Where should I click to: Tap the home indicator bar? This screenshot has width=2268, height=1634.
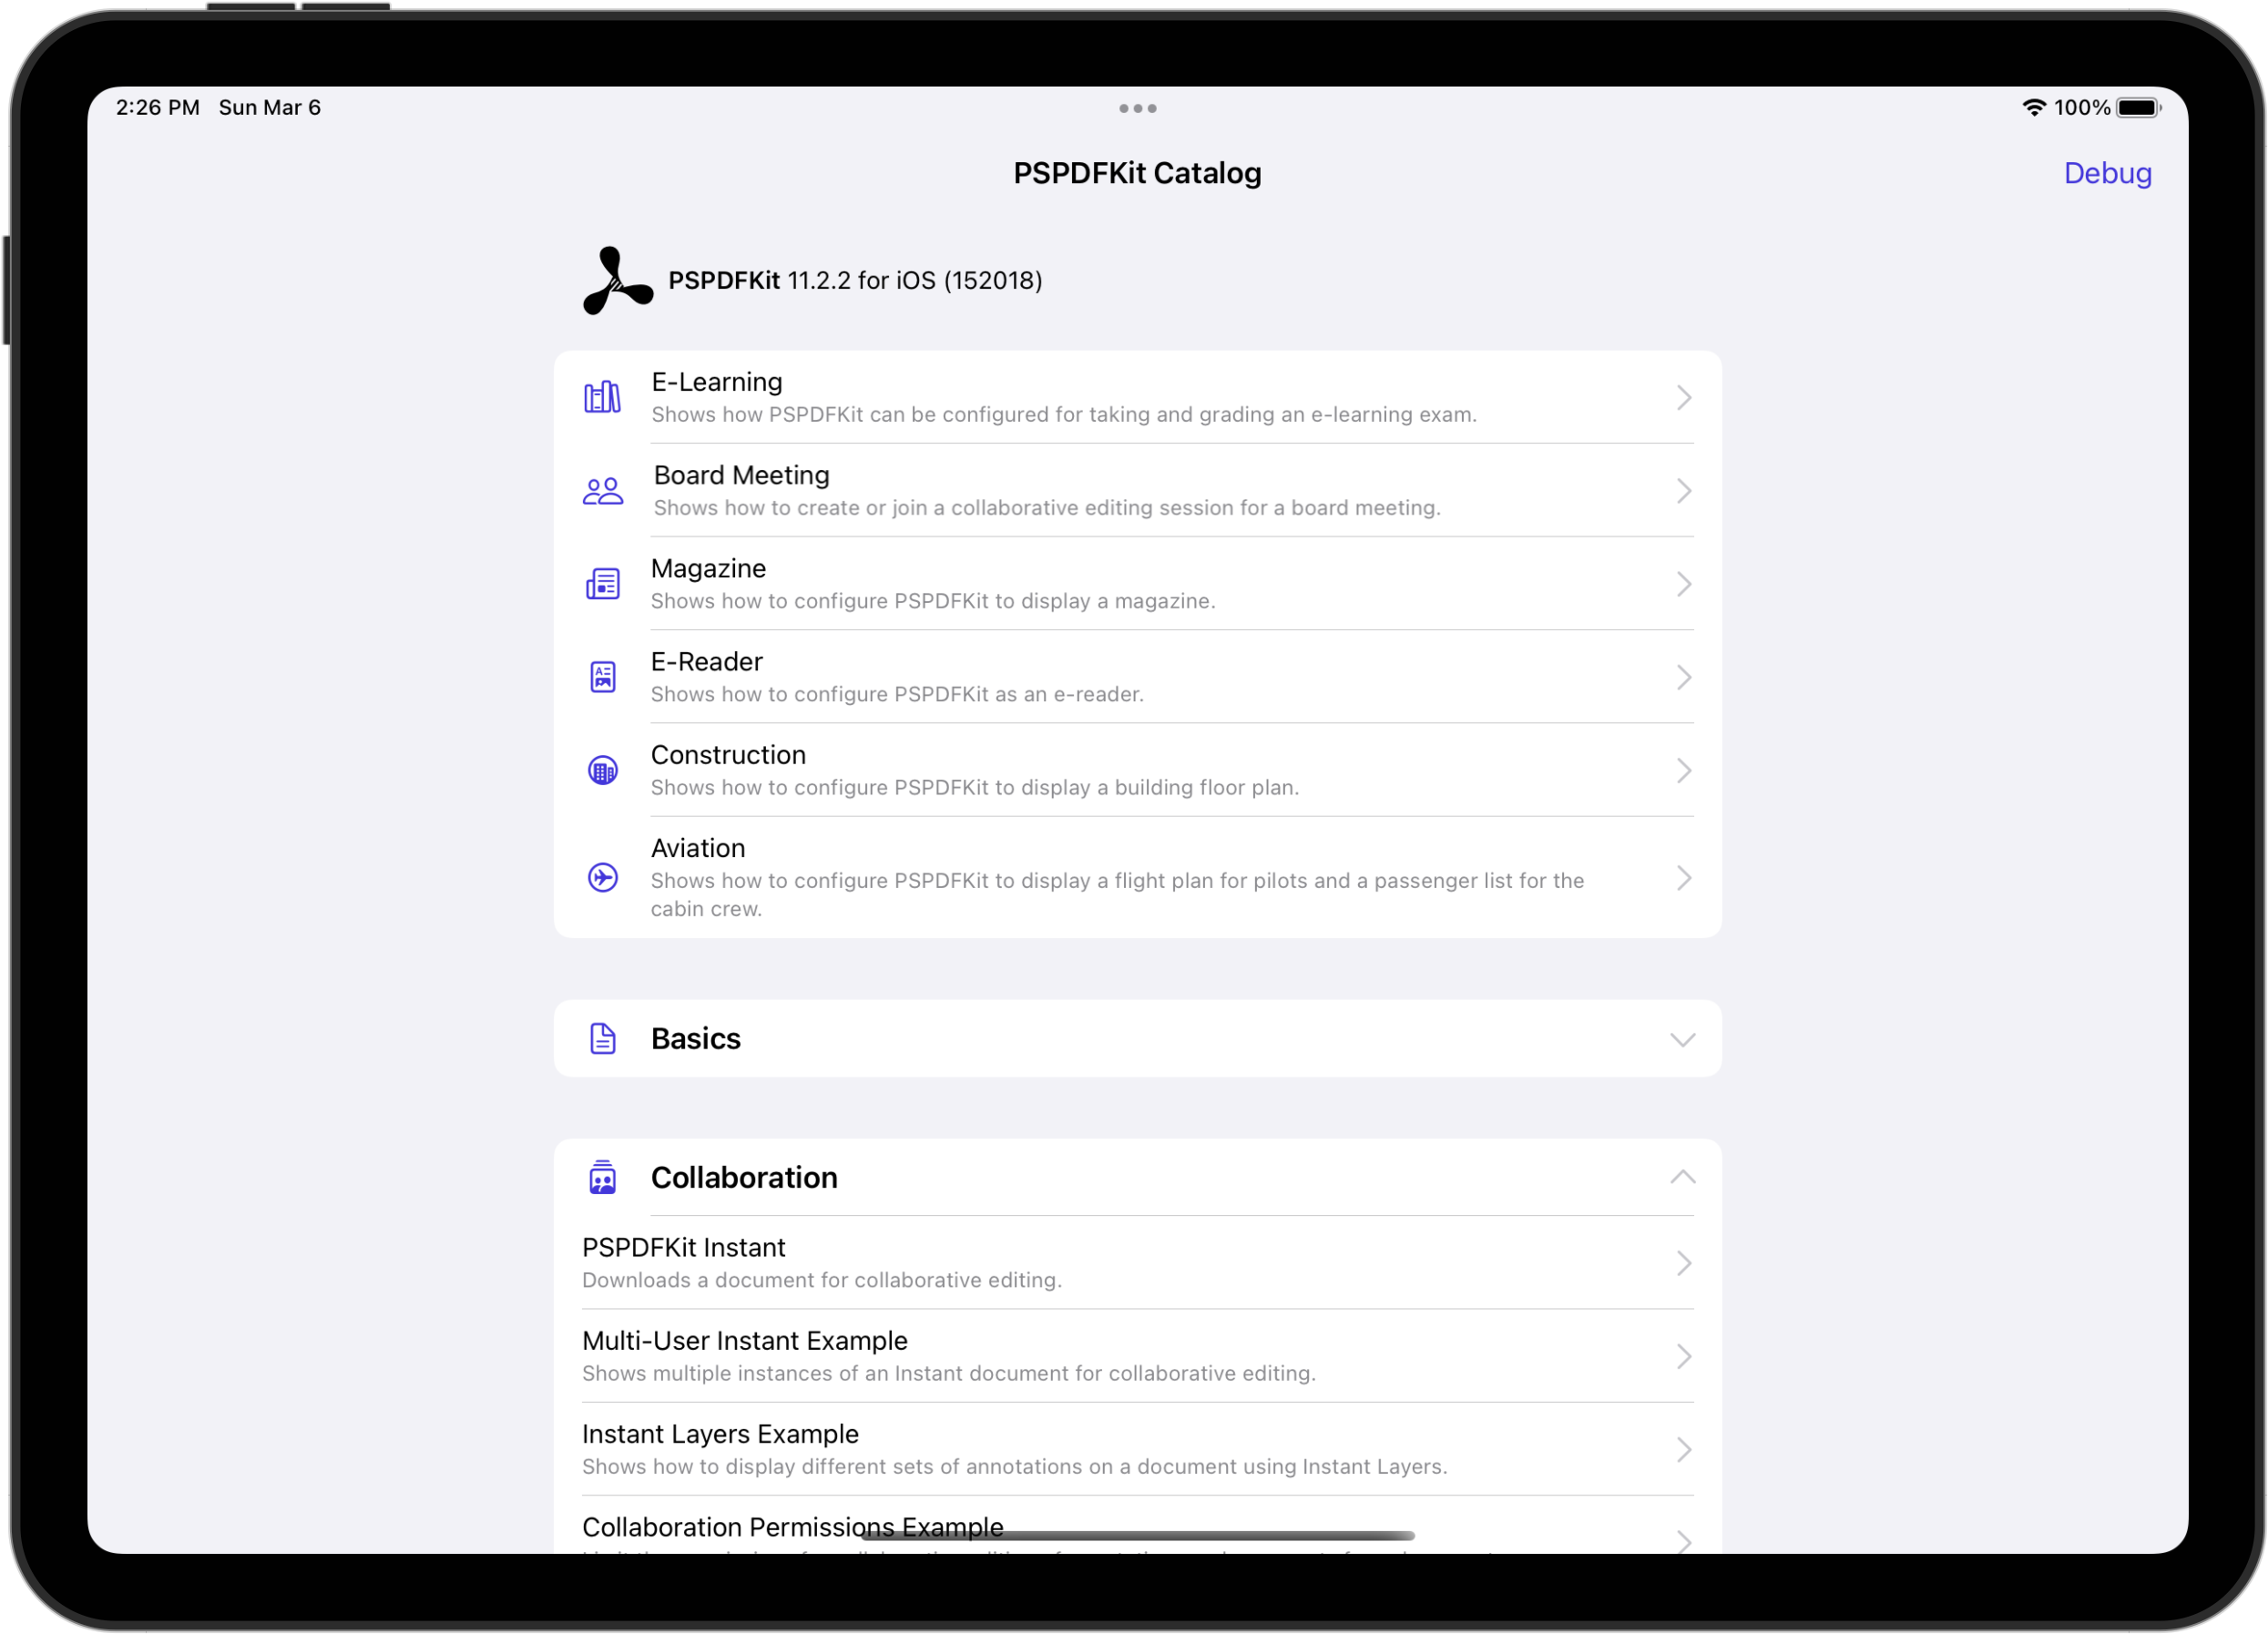coord(1137,1535)
